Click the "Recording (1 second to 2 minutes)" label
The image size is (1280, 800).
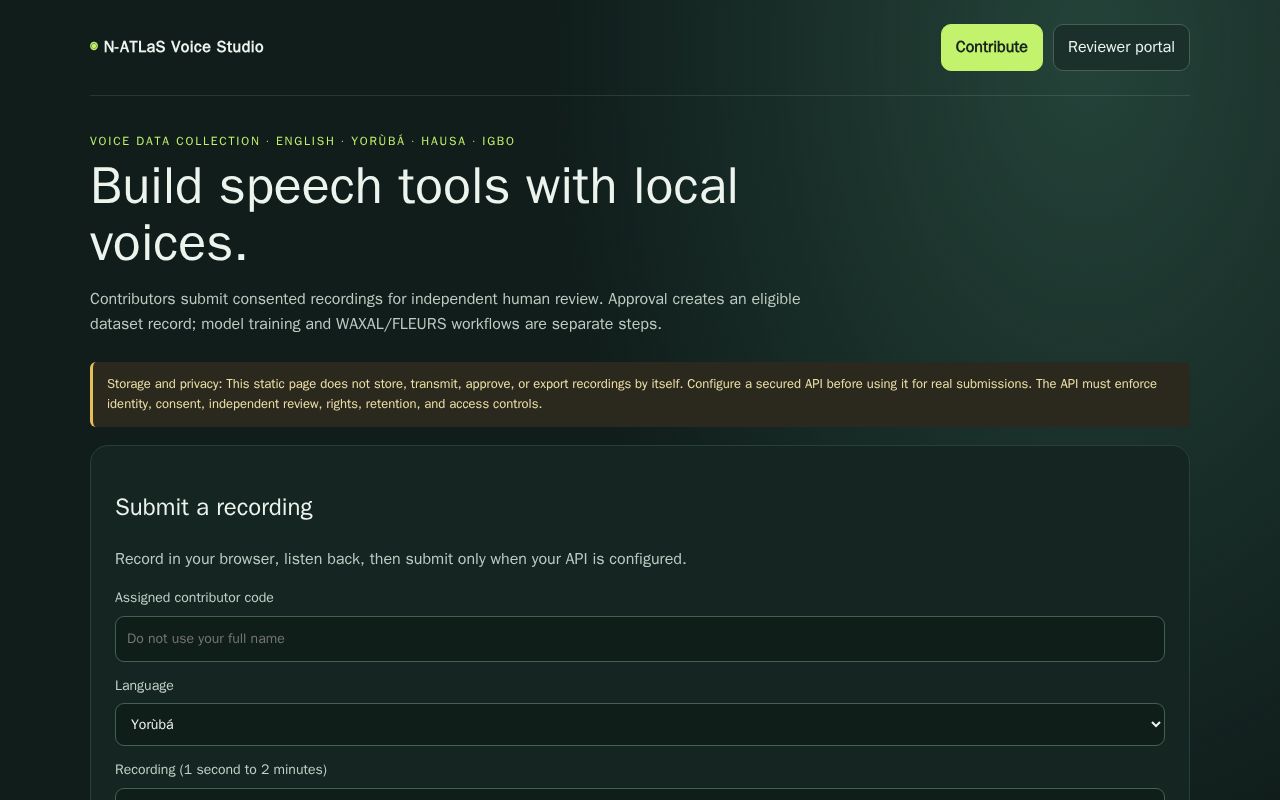click(x=221, y=770)
